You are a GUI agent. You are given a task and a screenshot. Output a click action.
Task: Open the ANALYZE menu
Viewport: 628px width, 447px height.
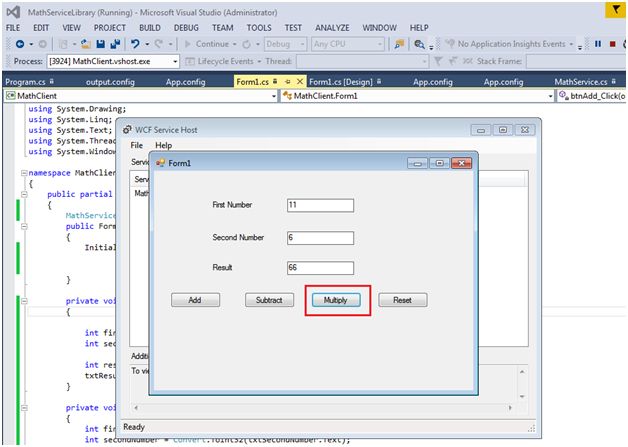(x=332, y=28)
